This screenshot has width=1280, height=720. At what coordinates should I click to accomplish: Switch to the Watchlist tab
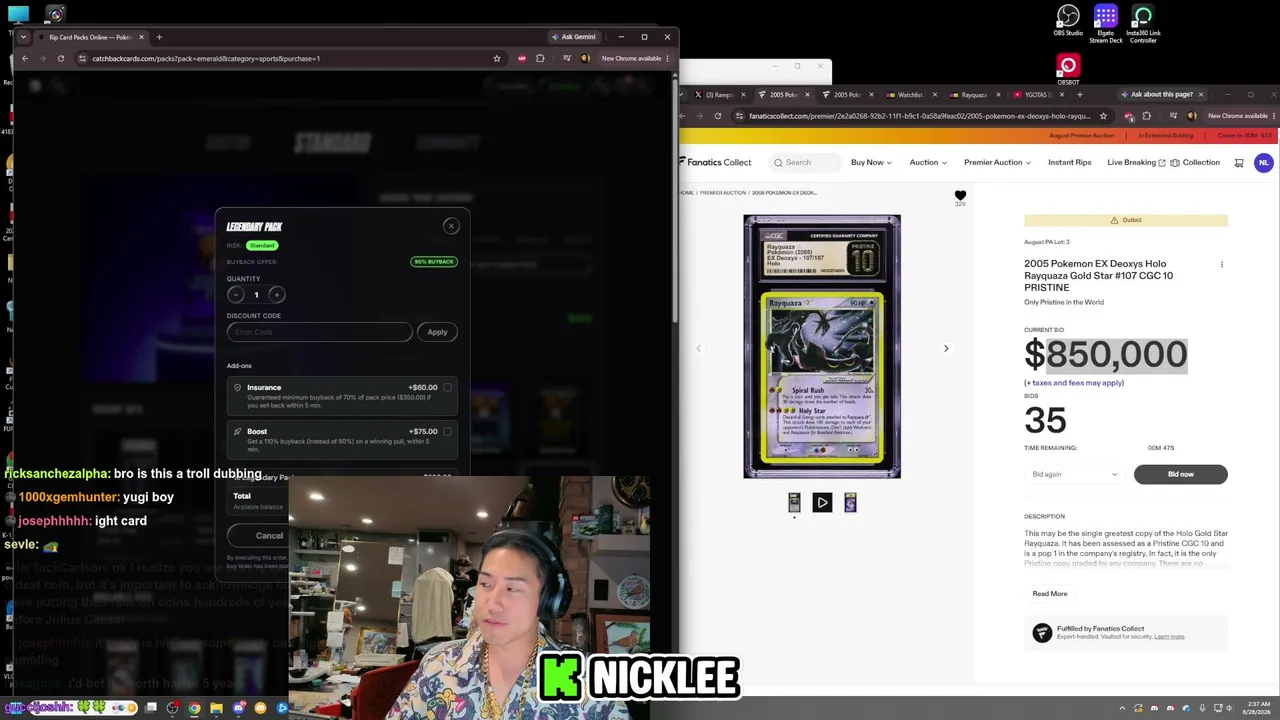pyautogui.click(x=910, y=95)
